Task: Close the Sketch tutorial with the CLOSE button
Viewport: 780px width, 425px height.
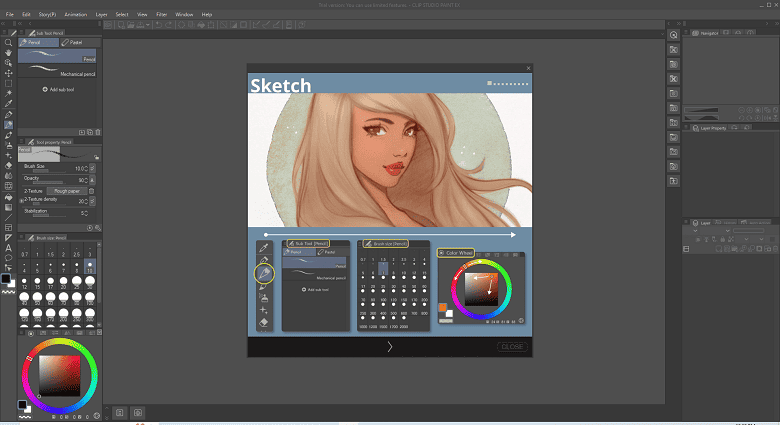Action: tap(512, 347)
